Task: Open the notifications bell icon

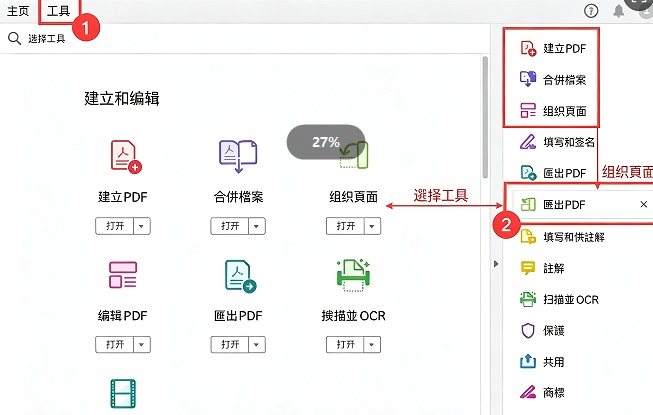Action: point(618,11)
